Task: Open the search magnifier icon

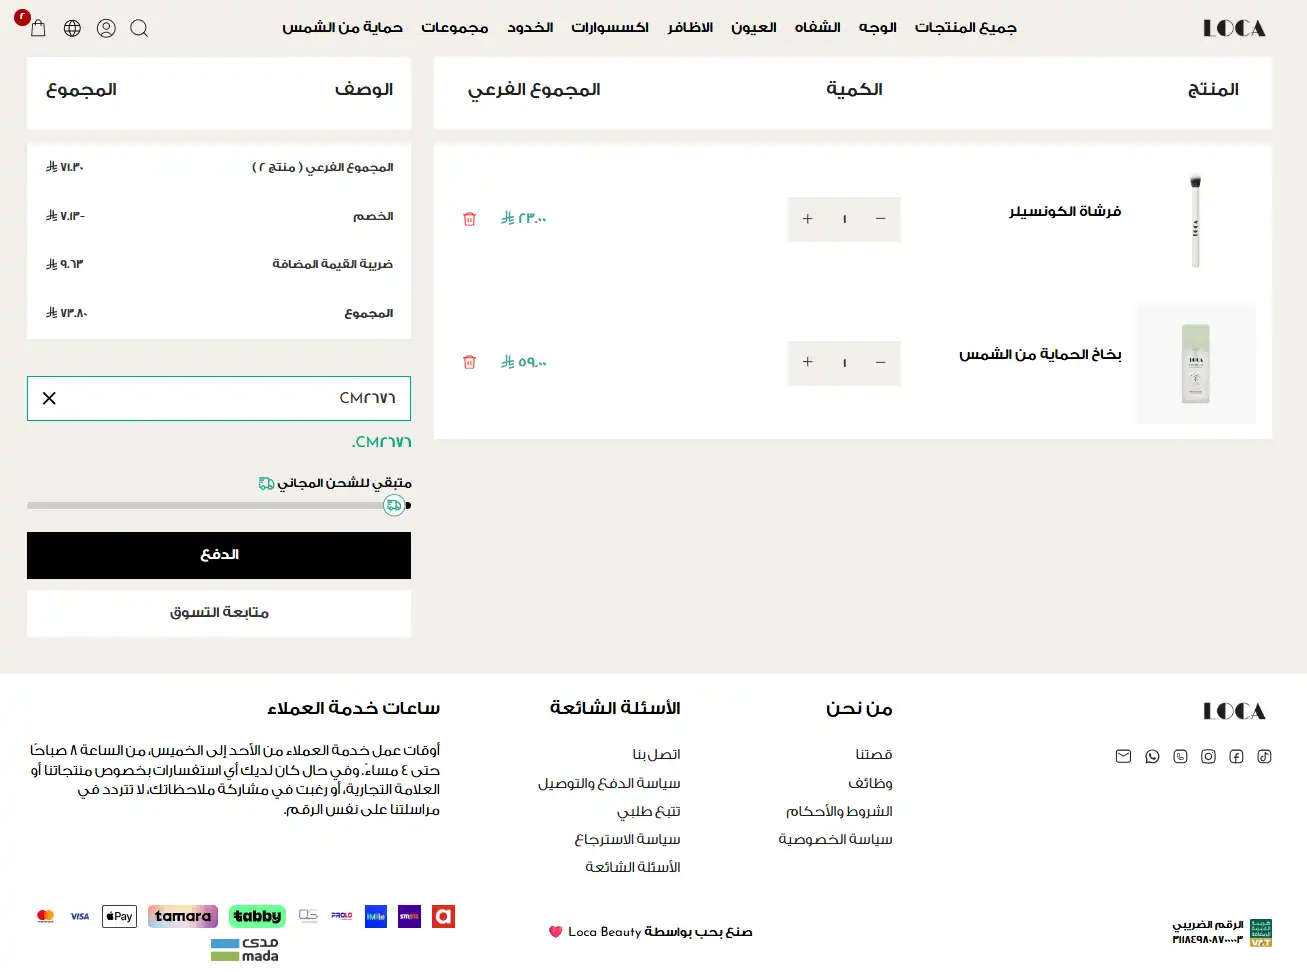Action: pos(139,28)
